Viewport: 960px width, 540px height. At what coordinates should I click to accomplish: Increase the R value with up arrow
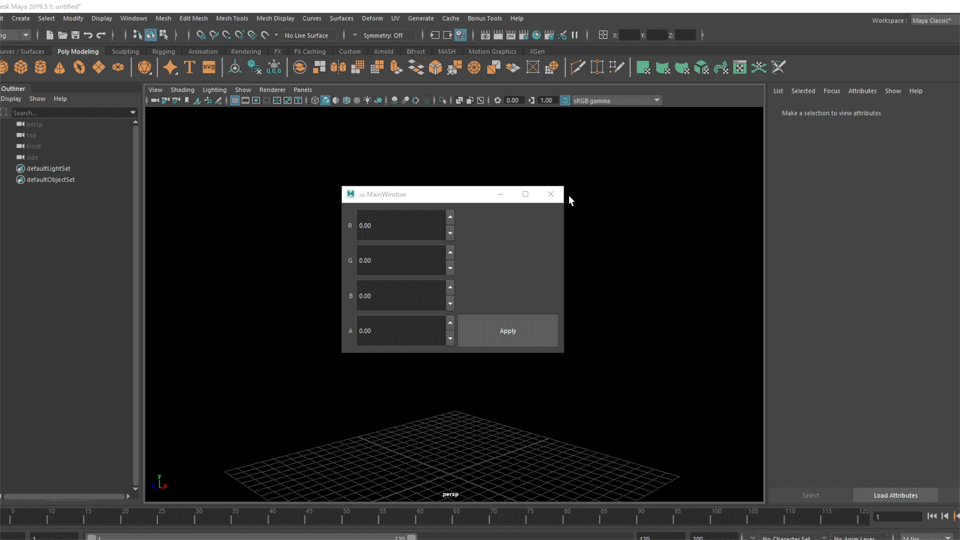450,217
